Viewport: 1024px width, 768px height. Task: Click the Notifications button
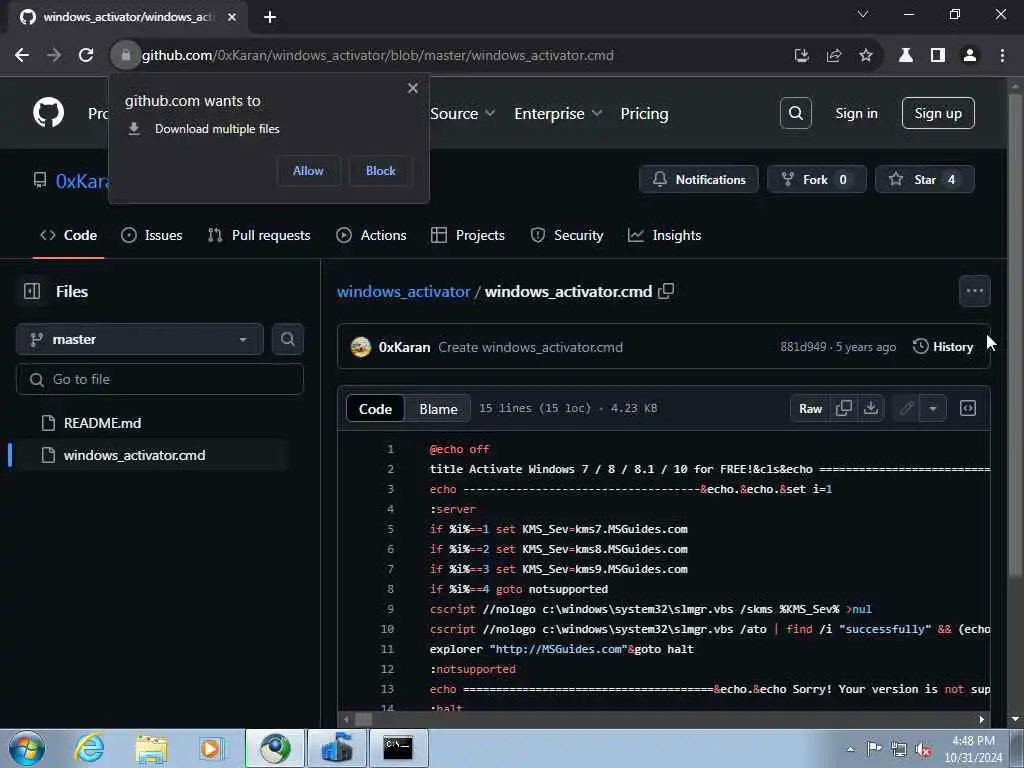(x=699, y=180)
